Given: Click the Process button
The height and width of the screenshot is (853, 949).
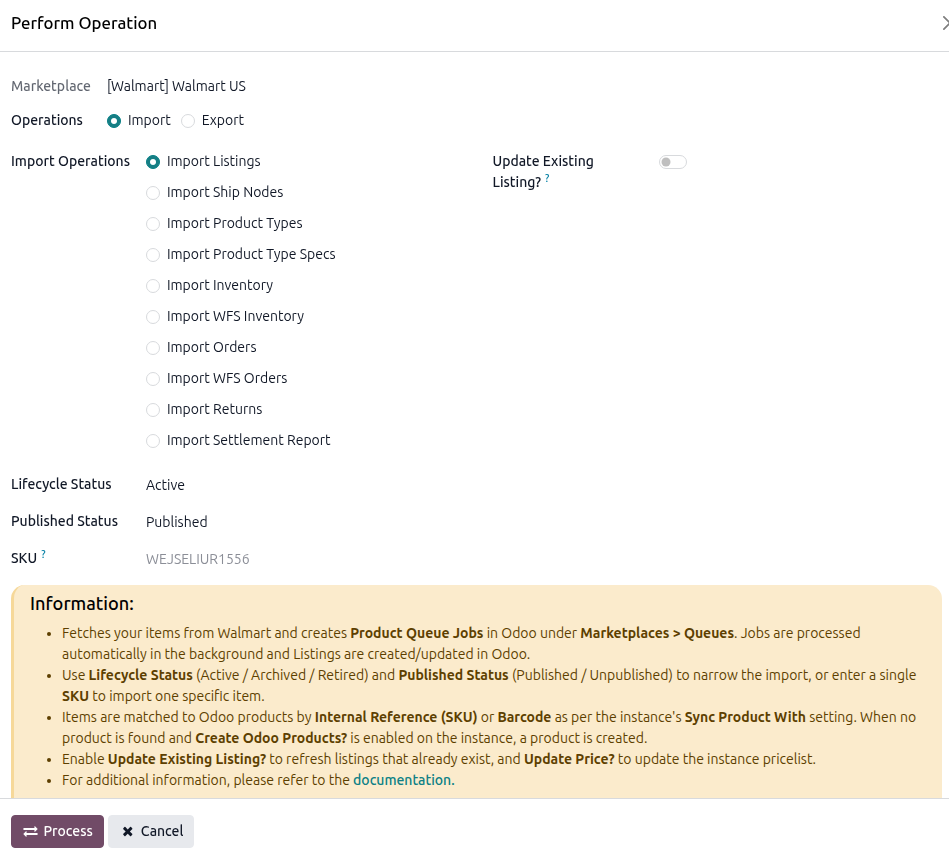Looking at the screenshot, I should (x=57, y=831).
